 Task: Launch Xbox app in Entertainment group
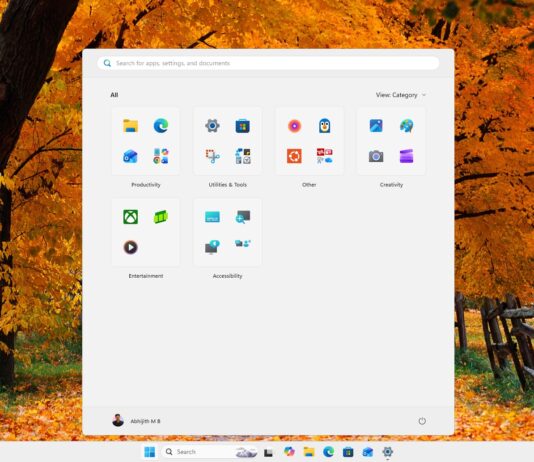pyautogui.click(x=130, y=217)
